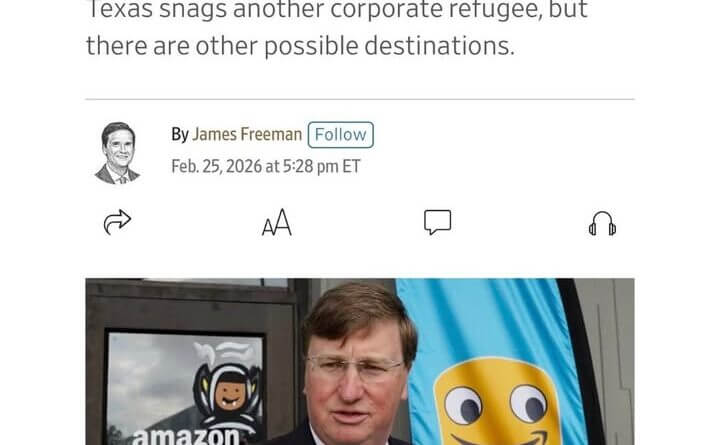720x445 pixels.
Task: Open the lead article photo
Action: click(x=360, y=361)
